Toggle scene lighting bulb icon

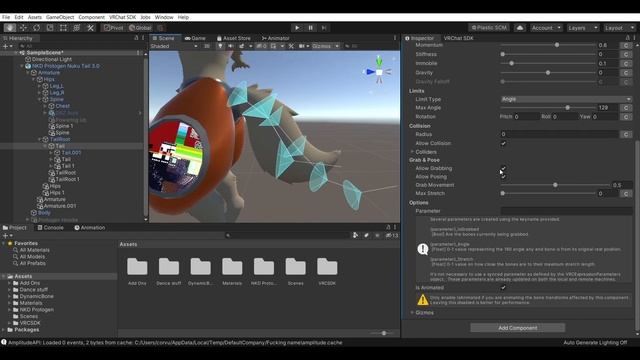[x=220, y=46]
